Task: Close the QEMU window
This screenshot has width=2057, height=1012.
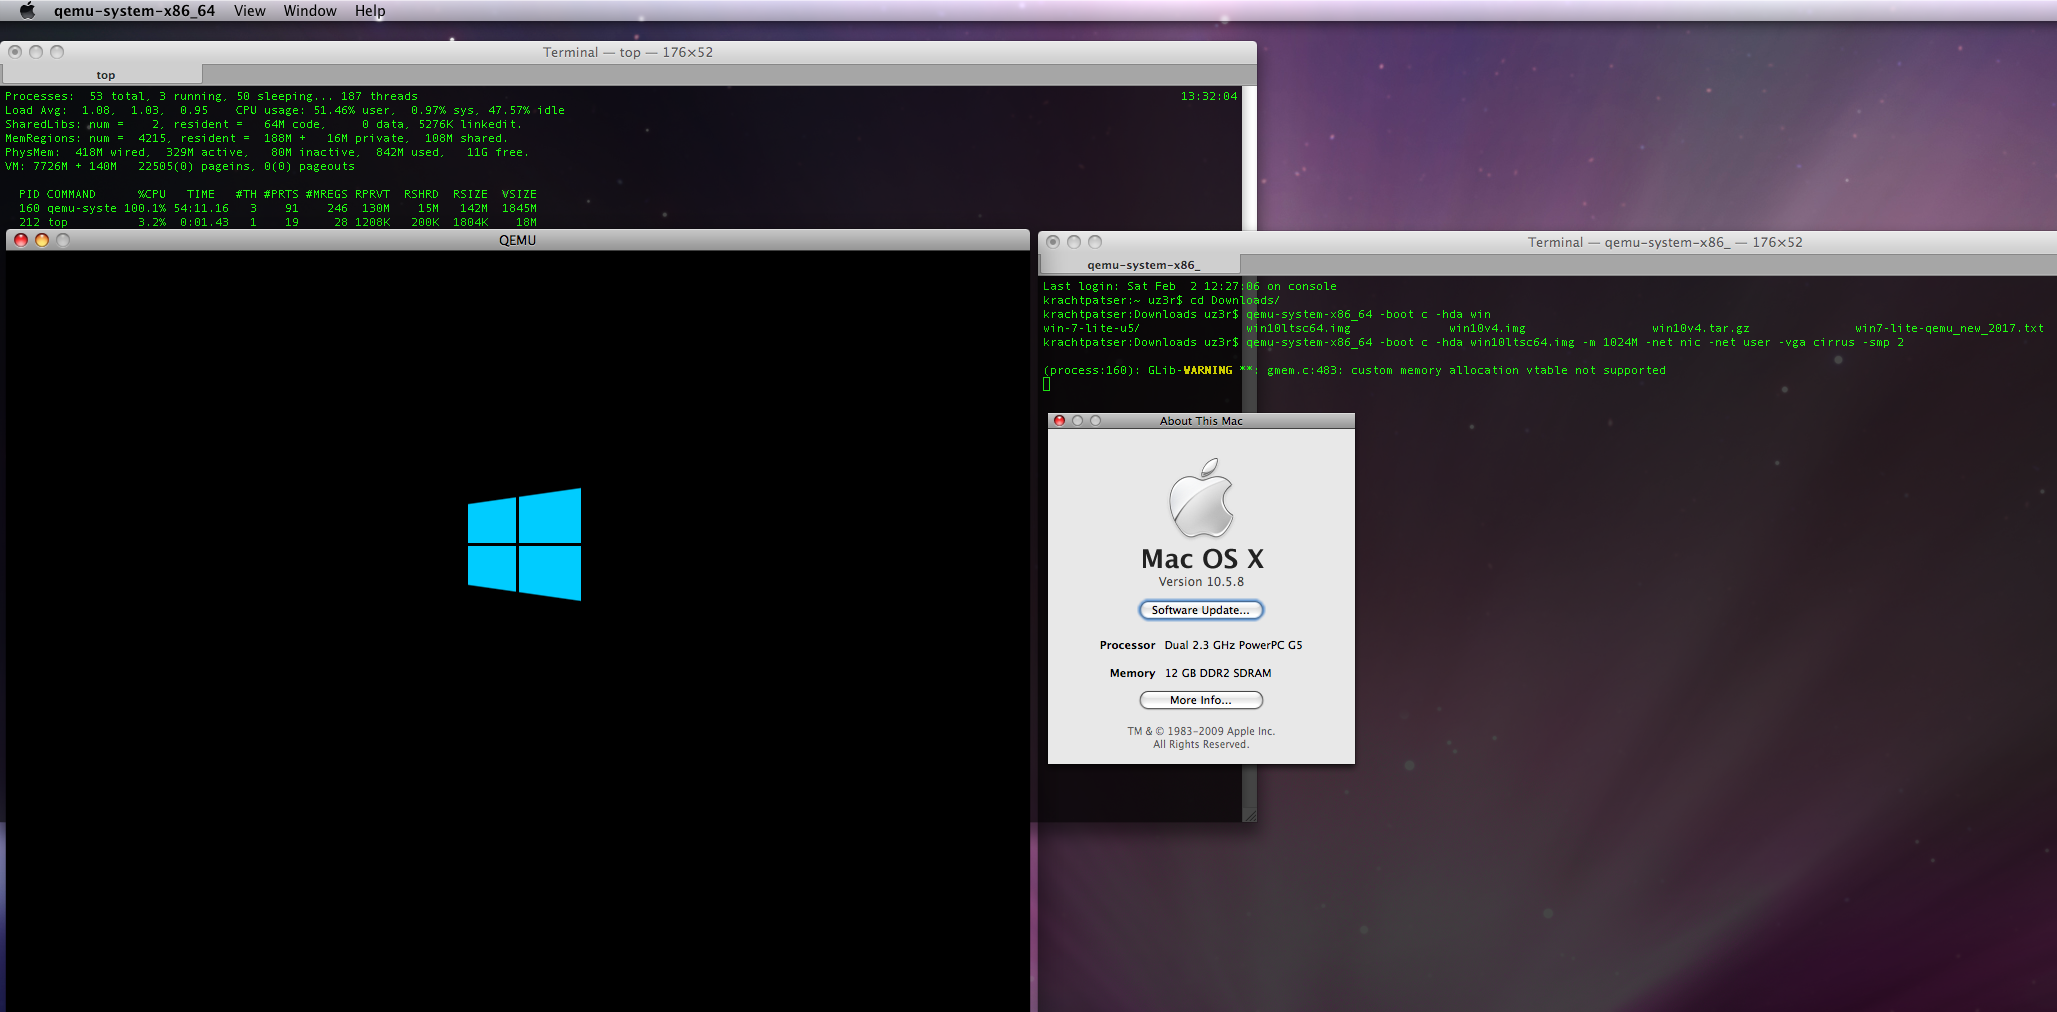Action: pyautogui.click(x=21, y=240)
